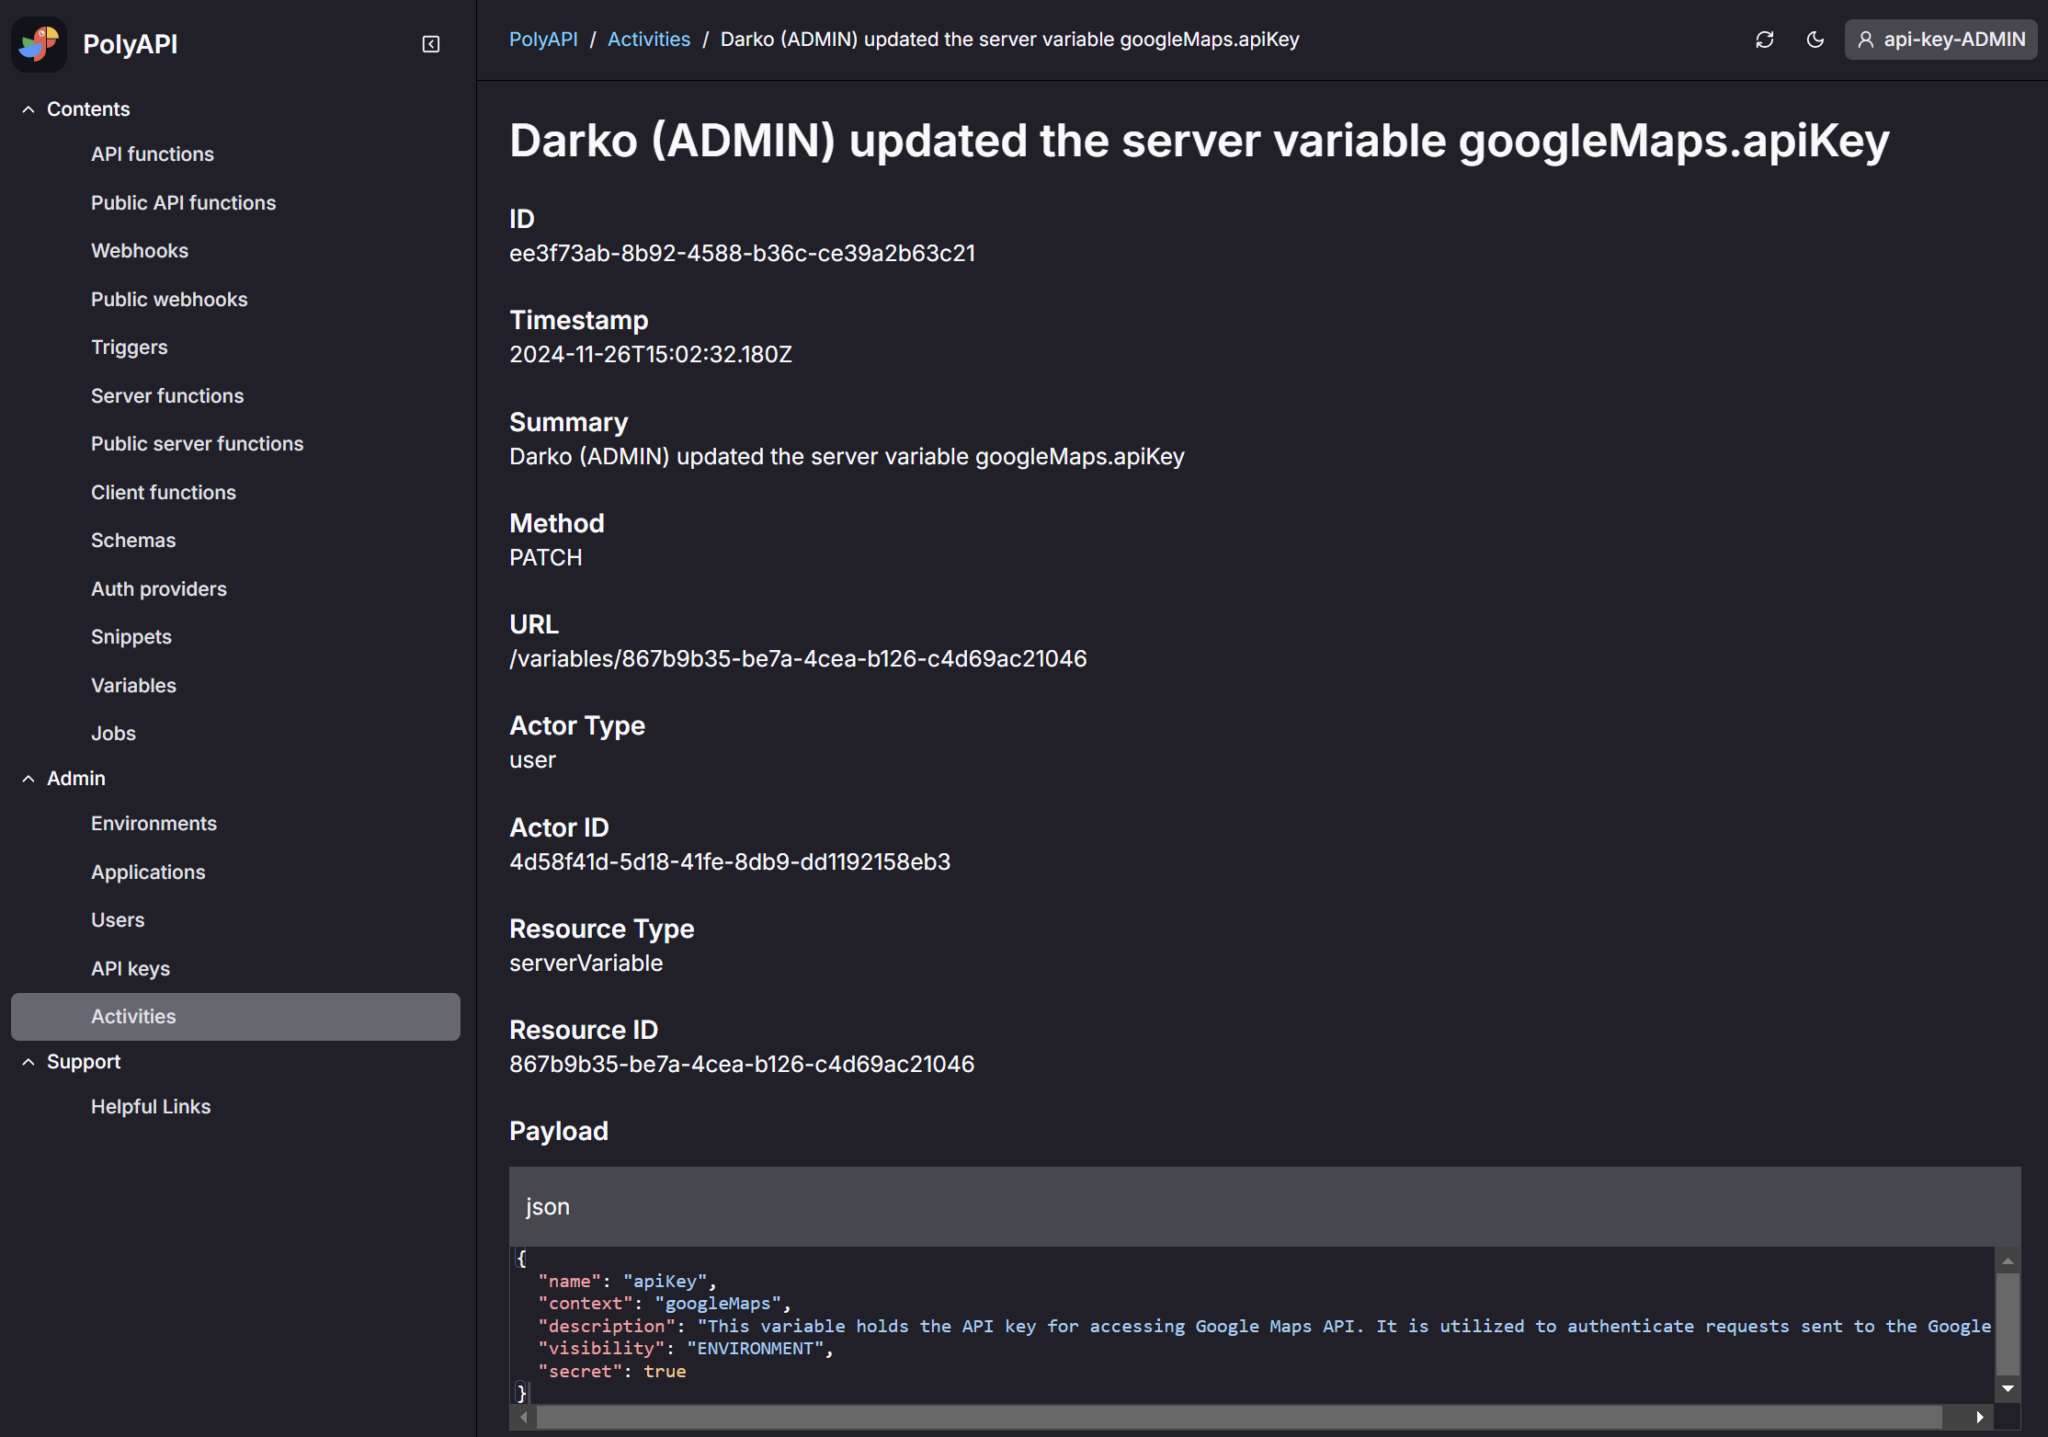This screenshot has height=1437, width=2048.
Task: Click the "secret": true line in payload
Action: click(x=612, y=1371)
